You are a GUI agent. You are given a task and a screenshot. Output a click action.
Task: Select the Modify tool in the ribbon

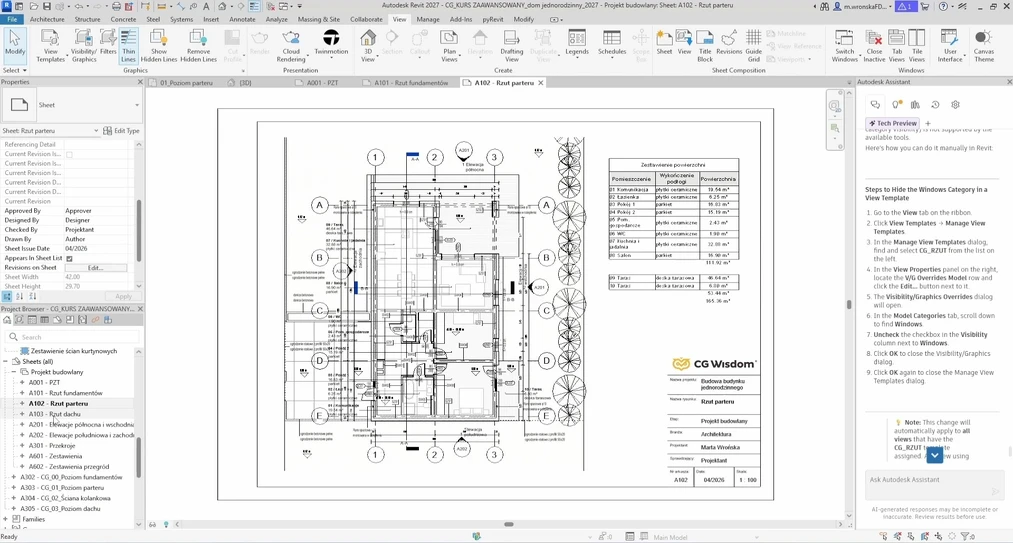[14, 45]
